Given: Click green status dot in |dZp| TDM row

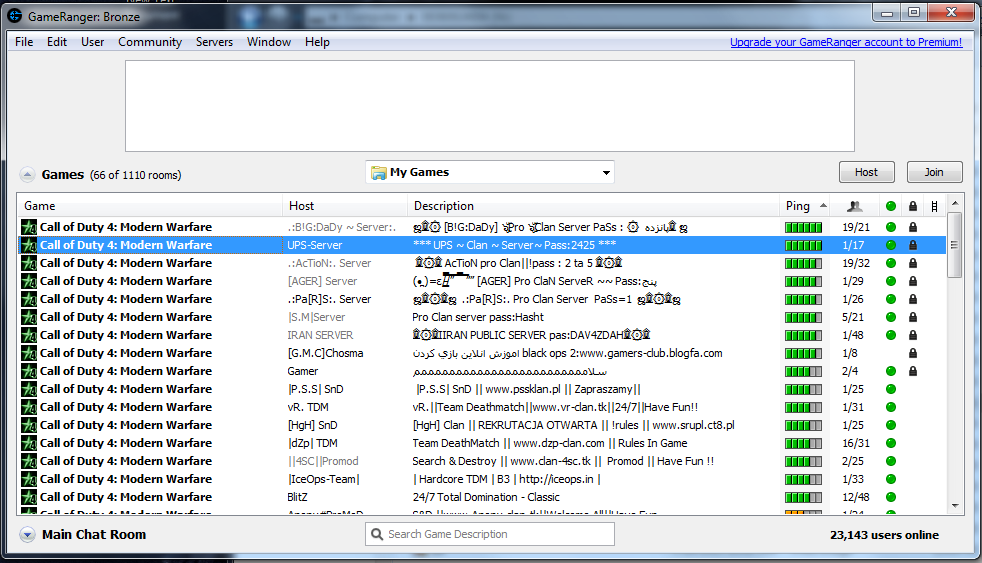Looking at the screenshot, I should tap(891, 443).
